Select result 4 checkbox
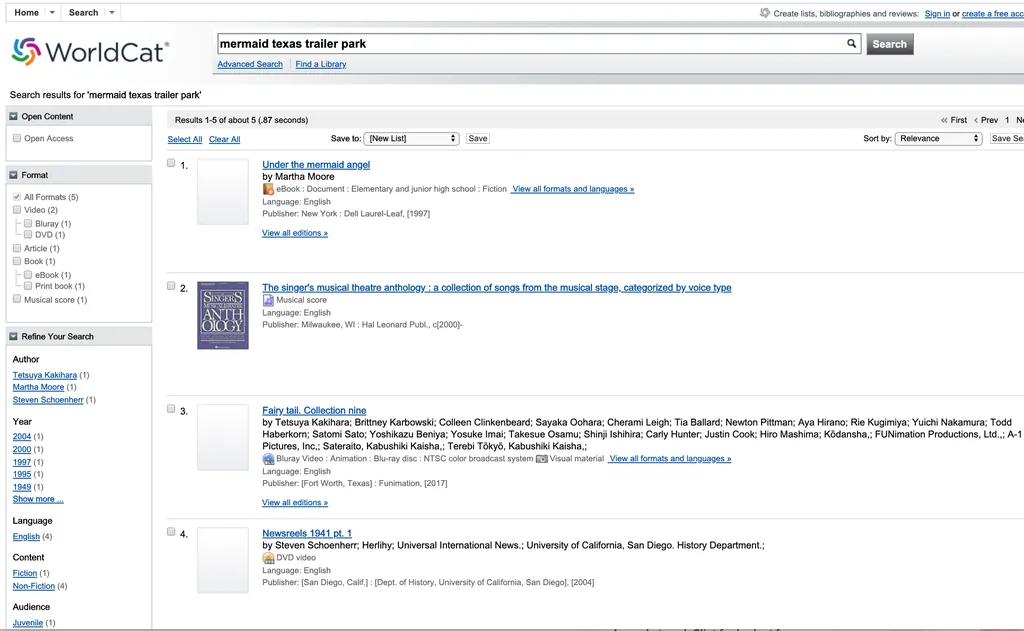Screen dimensions: 1024x631 (x=171, y=532)
